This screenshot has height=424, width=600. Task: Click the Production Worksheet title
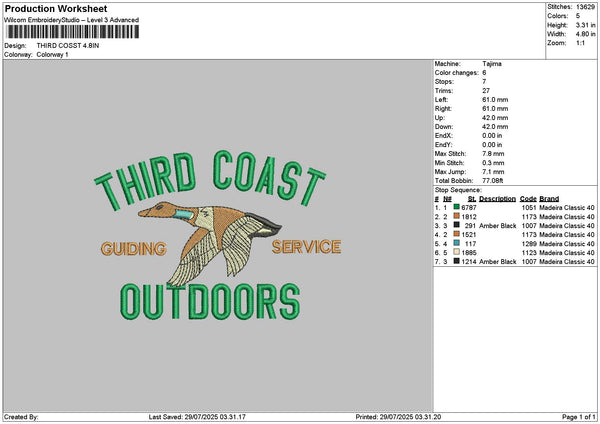pyautogui.click(x=56, y=8)
